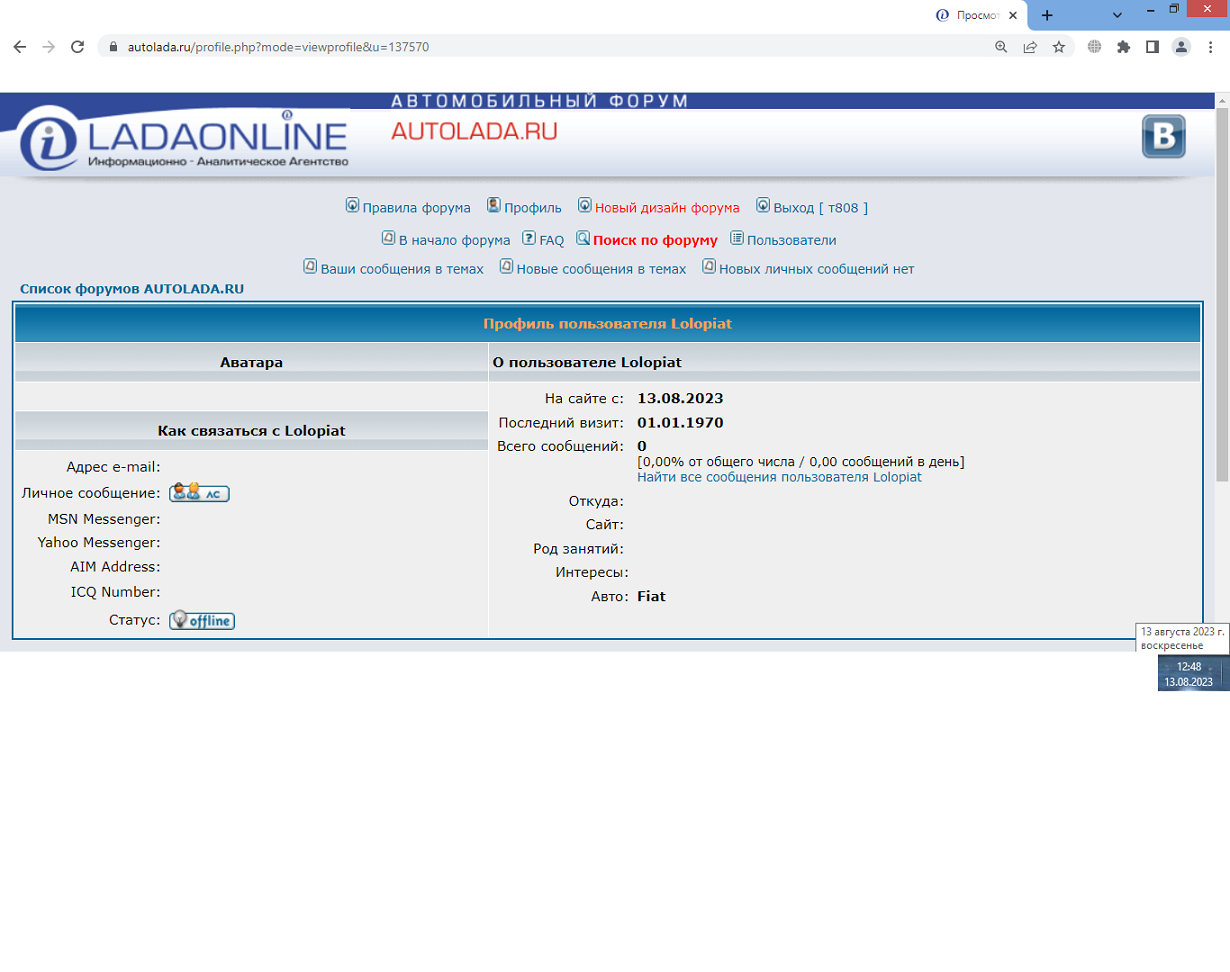
Task: Click the offline status icon
Action: click(202, 620)
